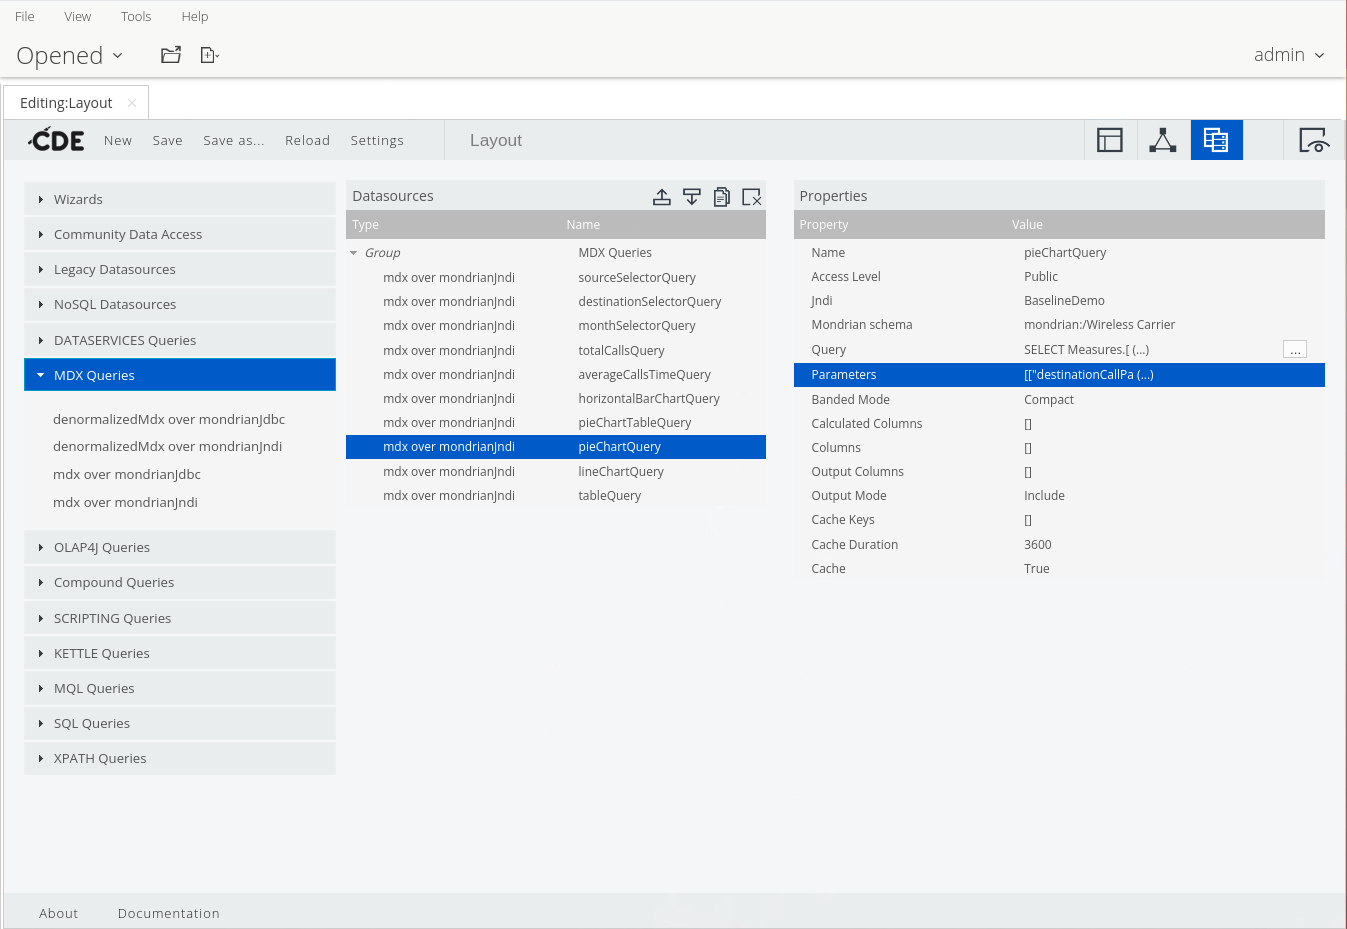Viewport: 1347px width, 929px height.
Task: Expand the SQL Queries section
Action: click(92, 723)
